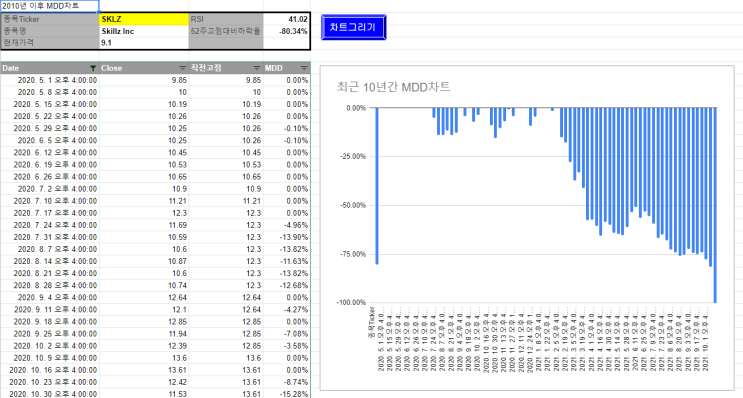The height and width of the screenshot is (398, 743).
Task: Click the -50.00% axis label in chart
Action: coord(353,206)
